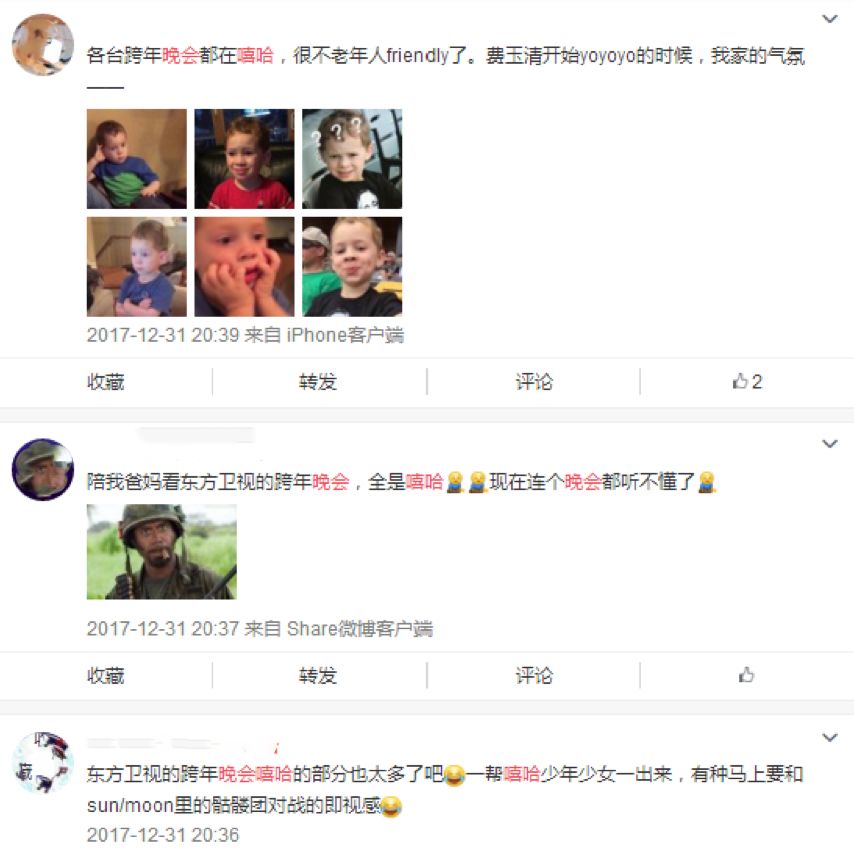Click 转发 under the first post
Image resolution: width=854 pixels, height=856 pixels.
tap(318, 382)
